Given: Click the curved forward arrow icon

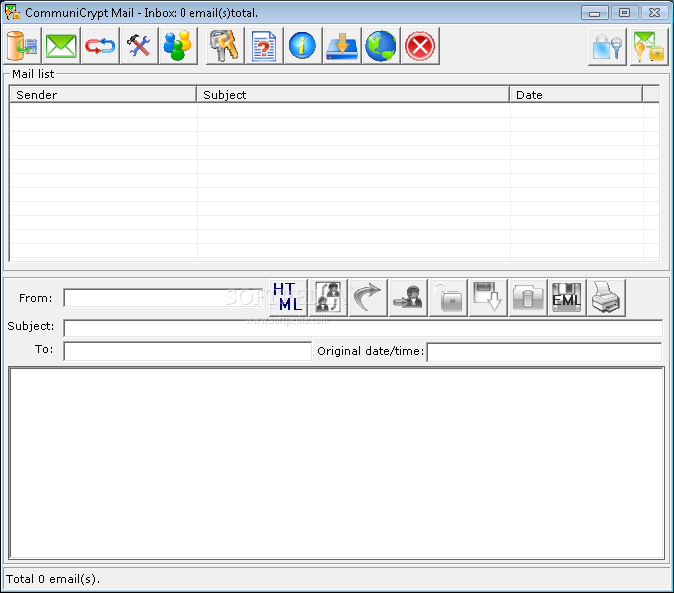Looking at the screenshot, I should click(368, 297).
